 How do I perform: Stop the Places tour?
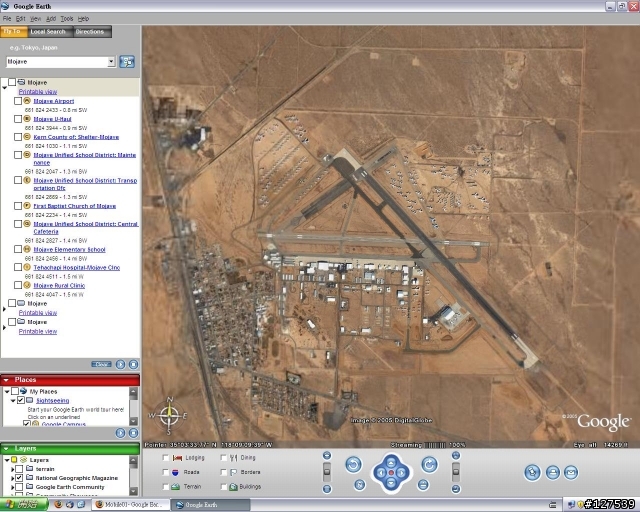(133, 433)
